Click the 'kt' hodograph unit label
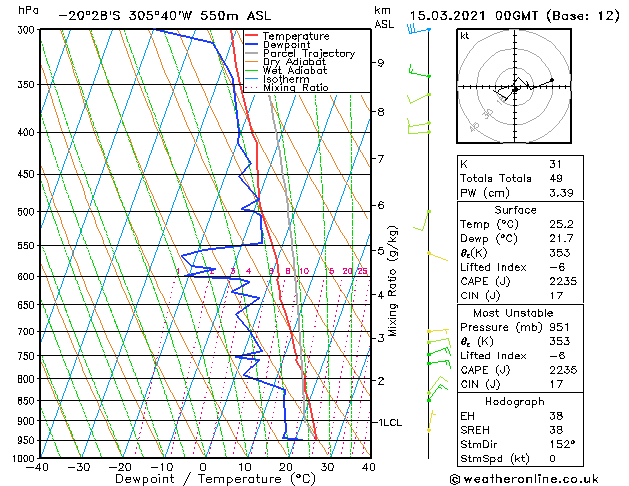Screen dimensions: 629x486 [465, 36]
